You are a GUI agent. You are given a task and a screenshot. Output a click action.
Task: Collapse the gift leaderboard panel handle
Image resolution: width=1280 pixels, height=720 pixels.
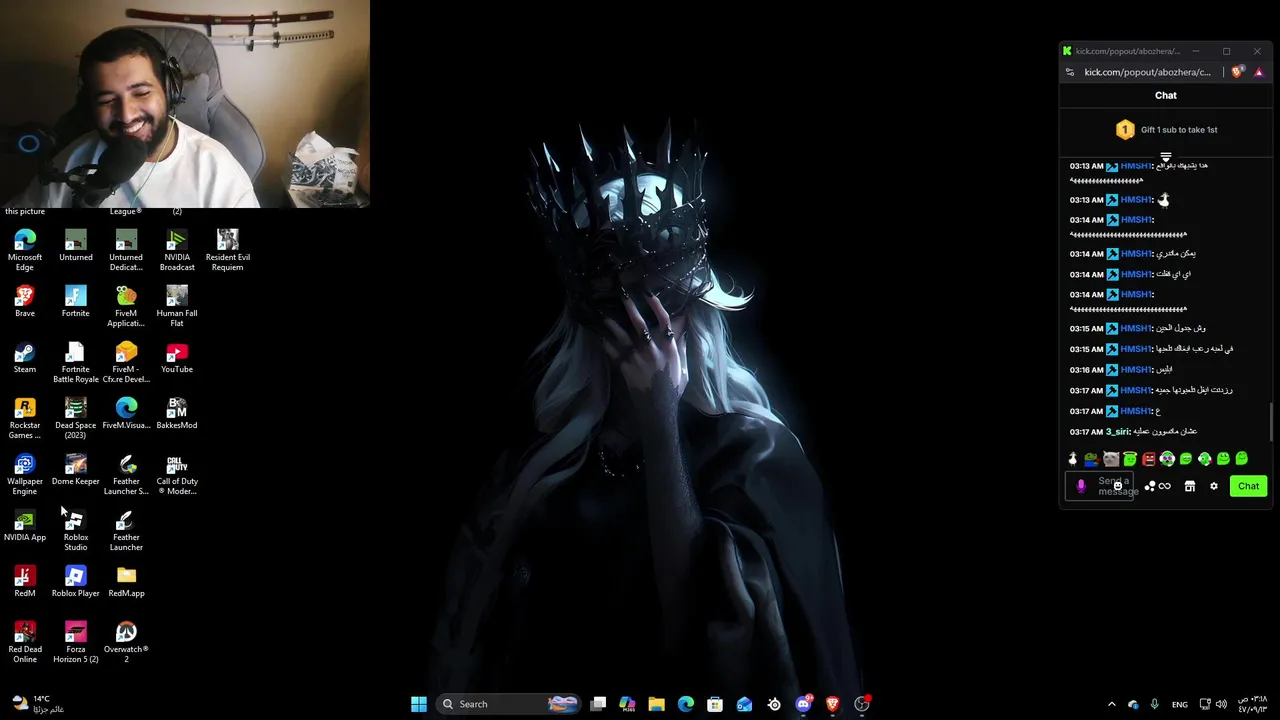[x=1166, y=157]
